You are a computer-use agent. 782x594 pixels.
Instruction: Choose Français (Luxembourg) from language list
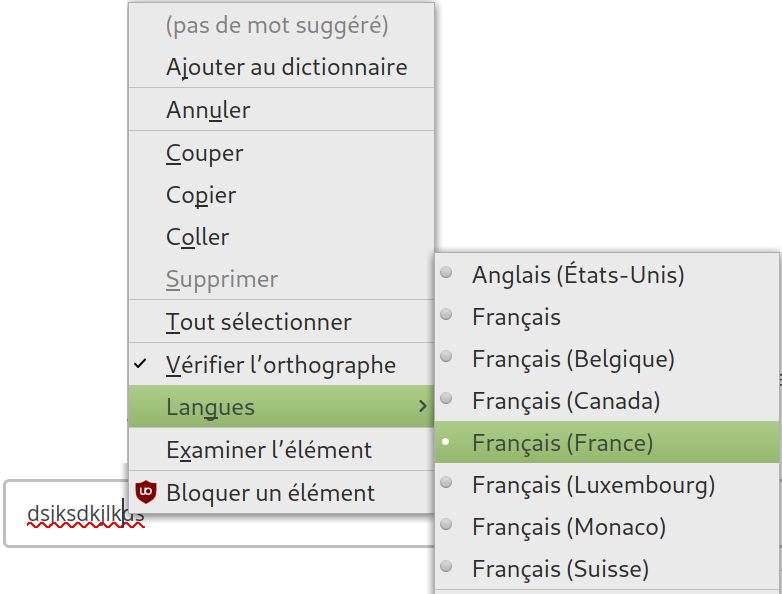coord(593,485)
